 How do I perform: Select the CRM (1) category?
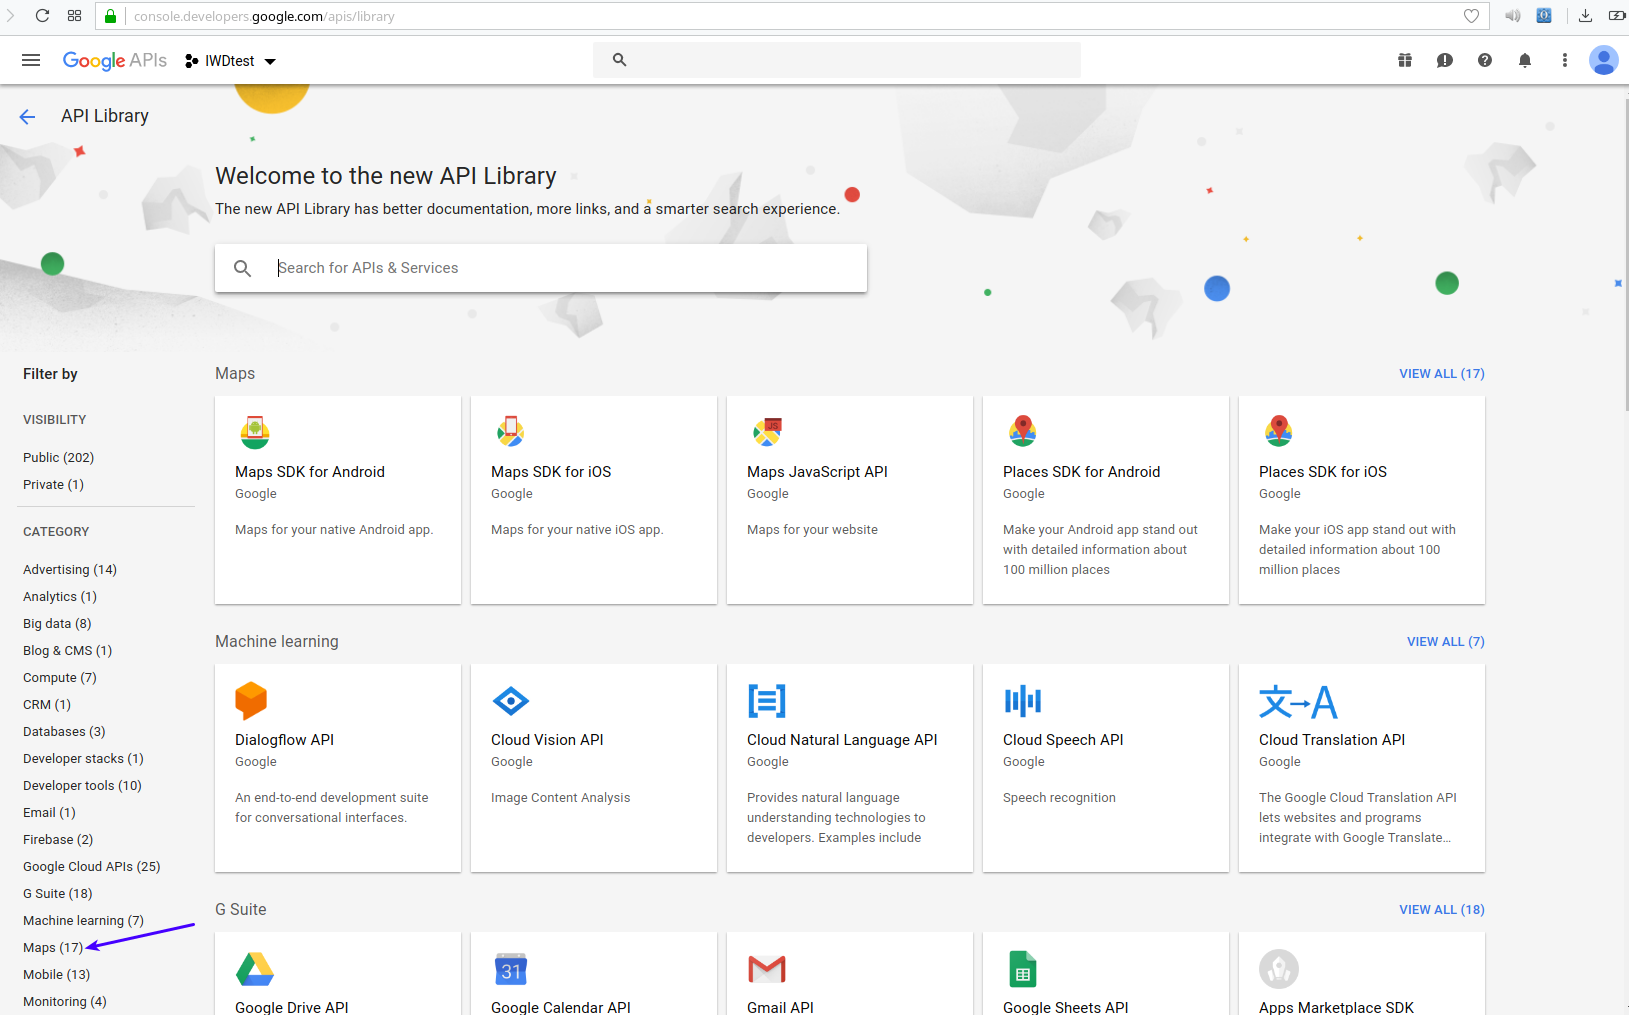(47, 704)
